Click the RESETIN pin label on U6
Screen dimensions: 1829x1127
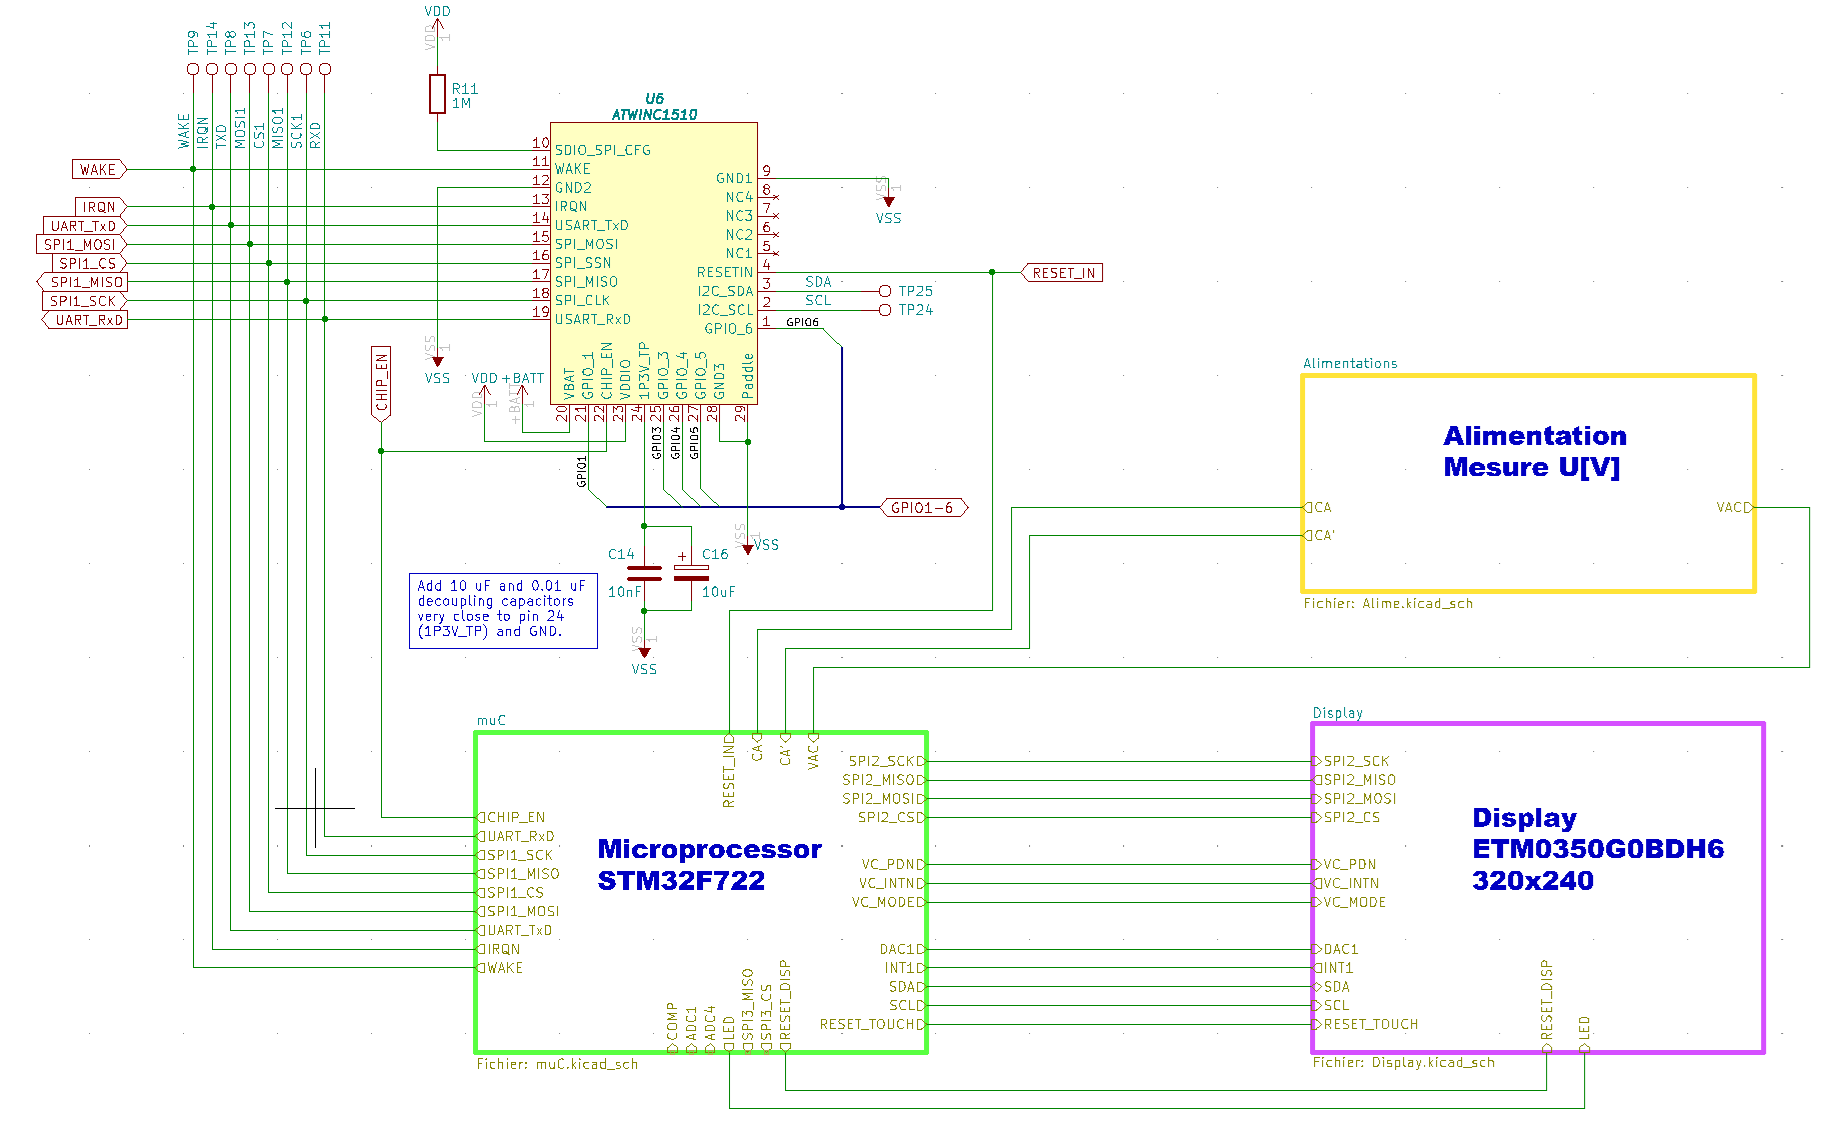click(x=725, y=272)
